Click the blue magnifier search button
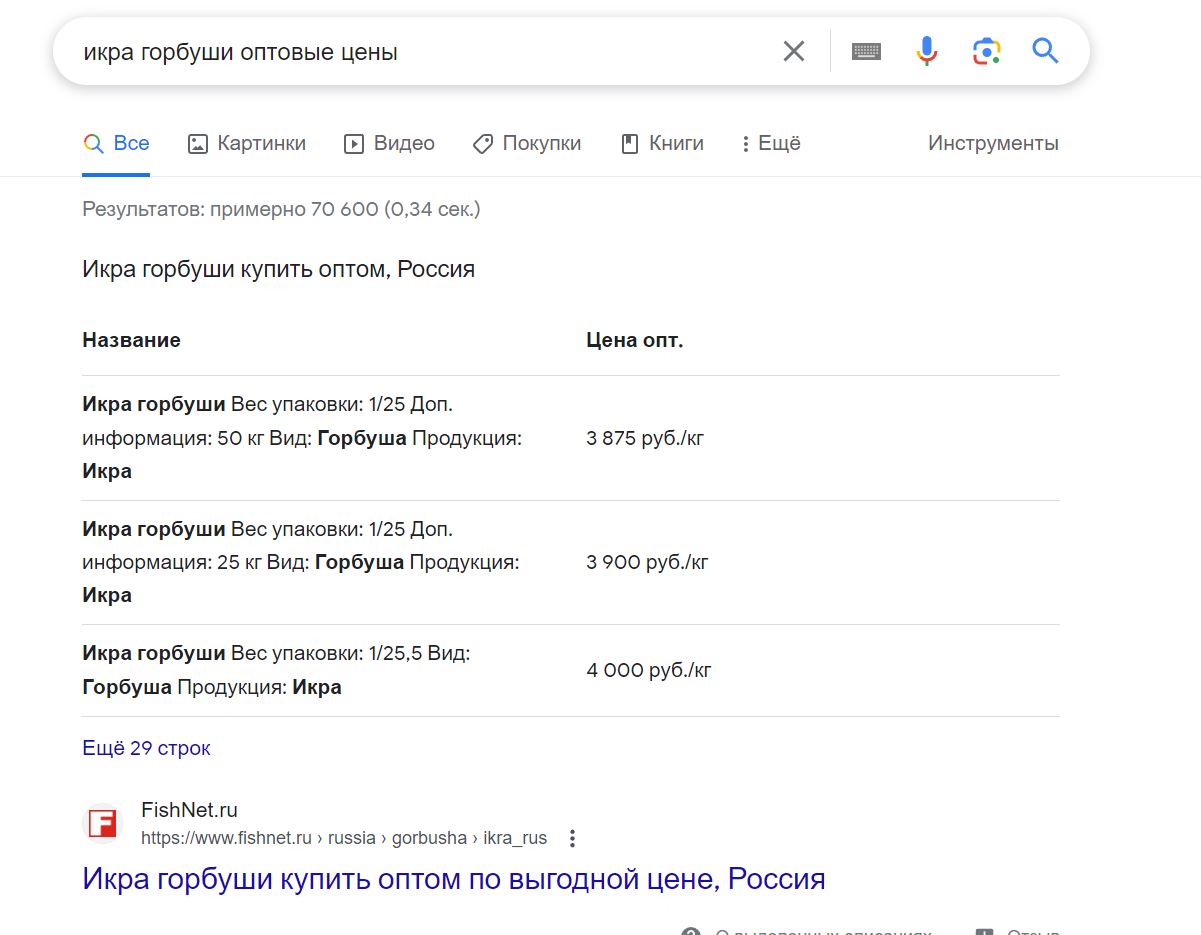This screenshot has height=935, width=1201. click(1045, 51)
